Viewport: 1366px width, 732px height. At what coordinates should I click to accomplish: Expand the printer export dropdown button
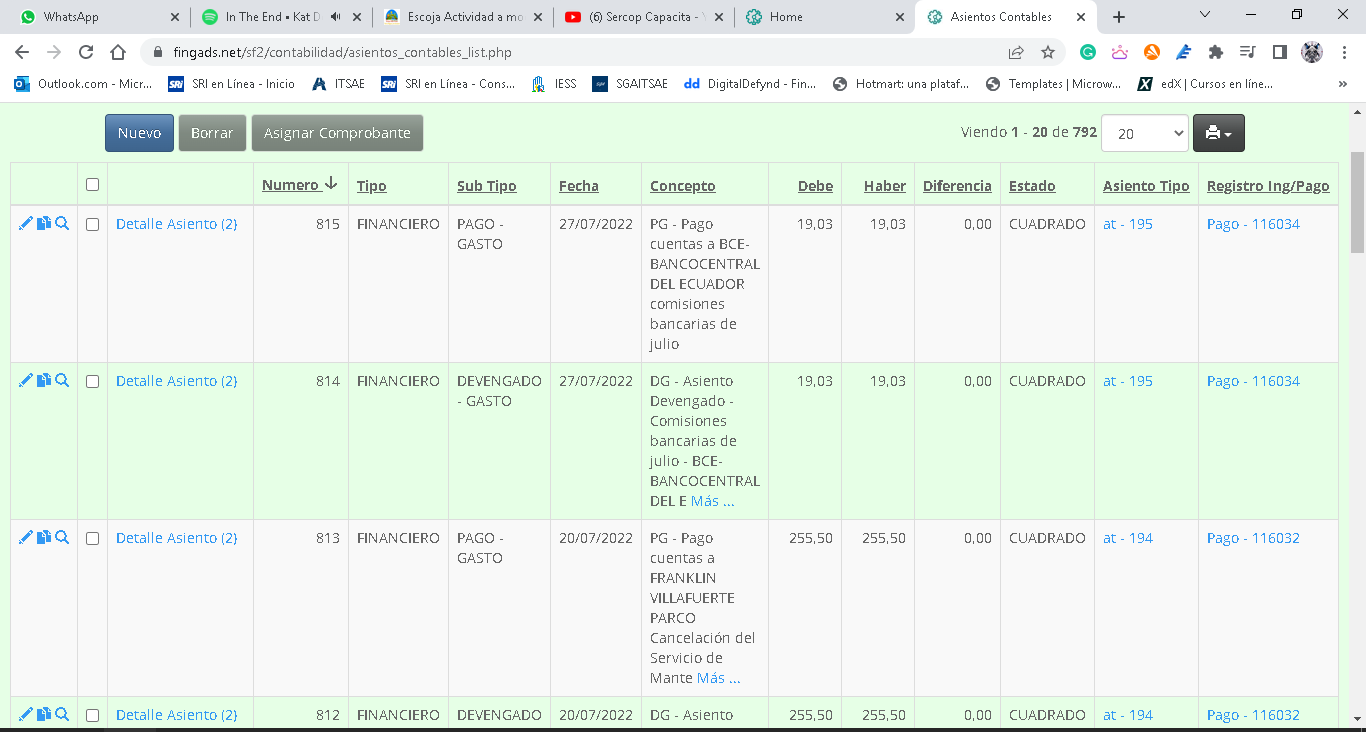pyautogui.click(x=1218, y=133)
